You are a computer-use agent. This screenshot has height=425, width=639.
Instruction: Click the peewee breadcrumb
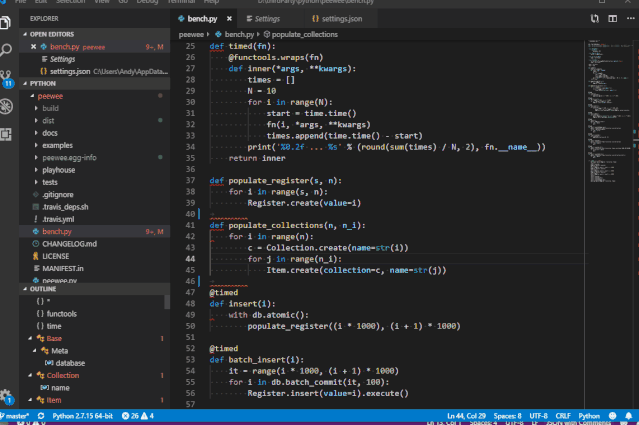click(191, 34)
